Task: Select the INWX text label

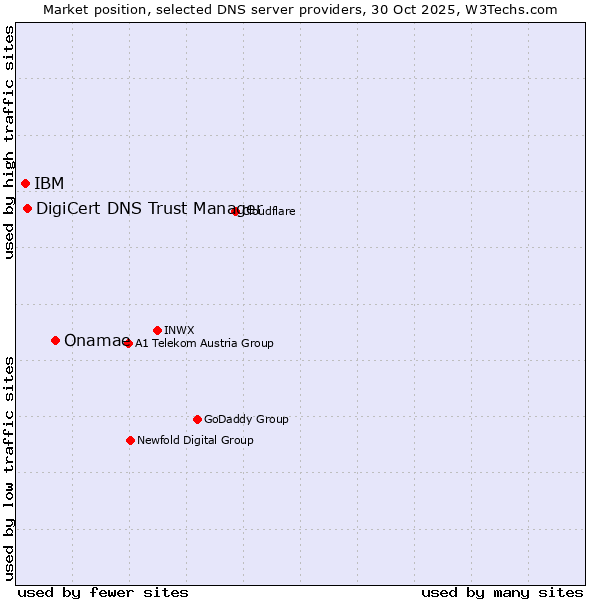Action: 179,330
